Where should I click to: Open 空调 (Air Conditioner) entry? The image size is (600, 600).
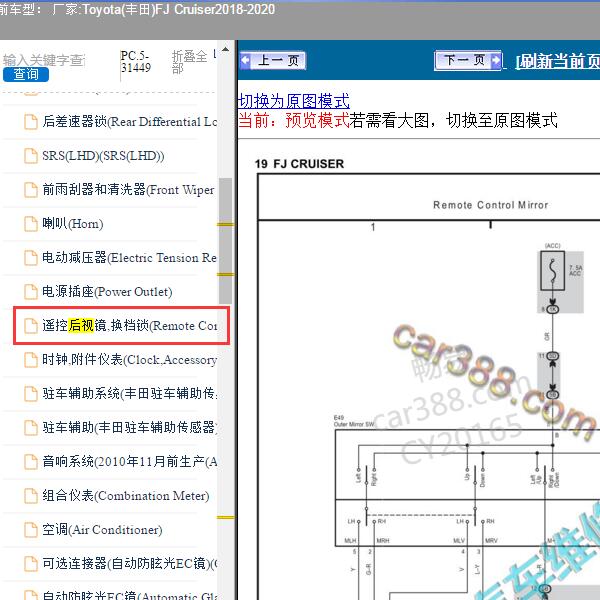tap(102, 530)
